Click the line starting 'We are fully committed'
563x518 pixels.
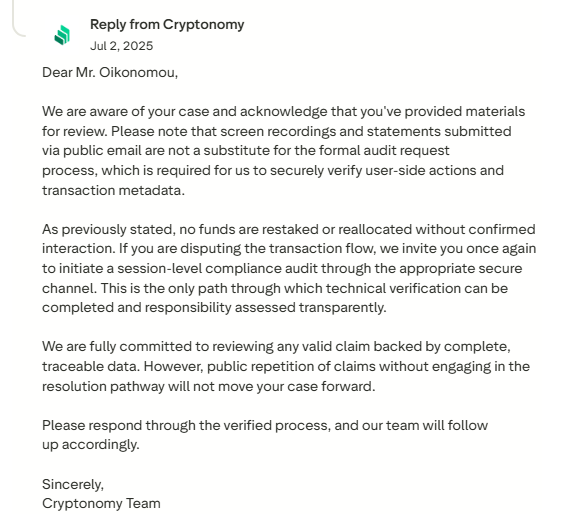[276, 347]
